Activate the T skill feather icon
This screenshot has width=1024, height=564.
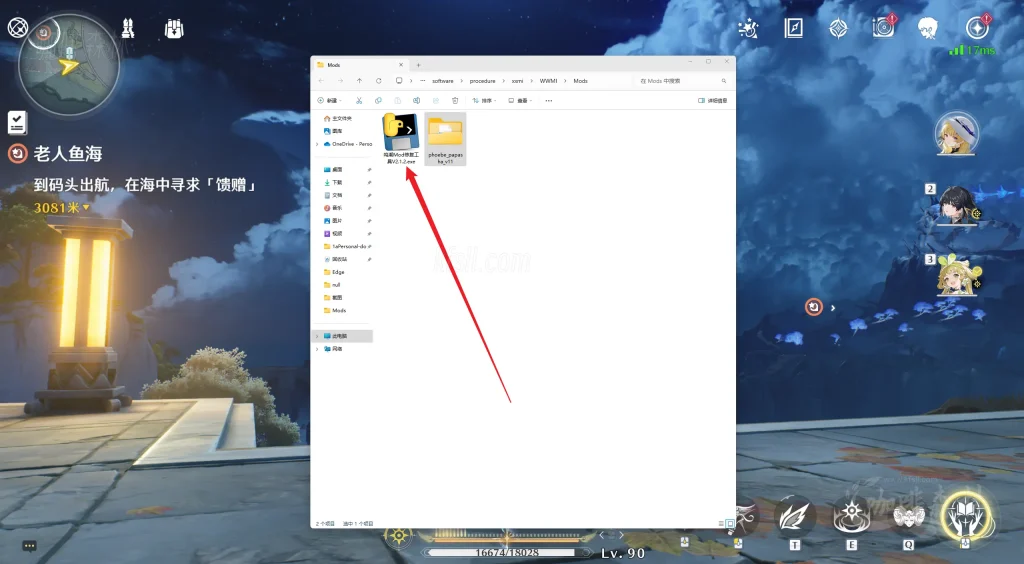coord(794,516)
